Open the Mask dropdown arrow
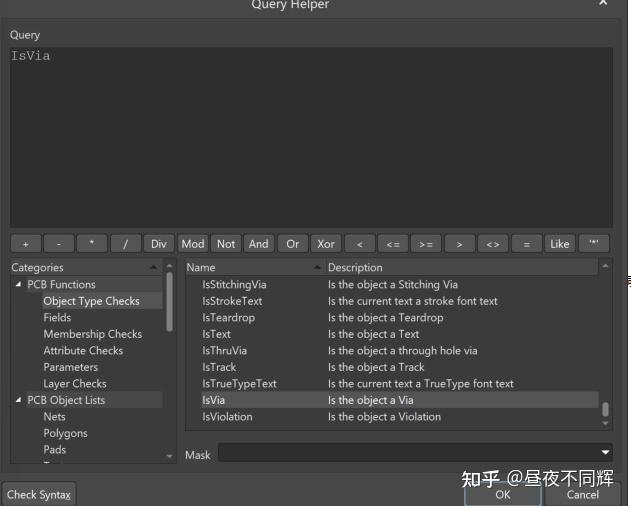Viewport: 631px width, 506px height. coord(605,452)
